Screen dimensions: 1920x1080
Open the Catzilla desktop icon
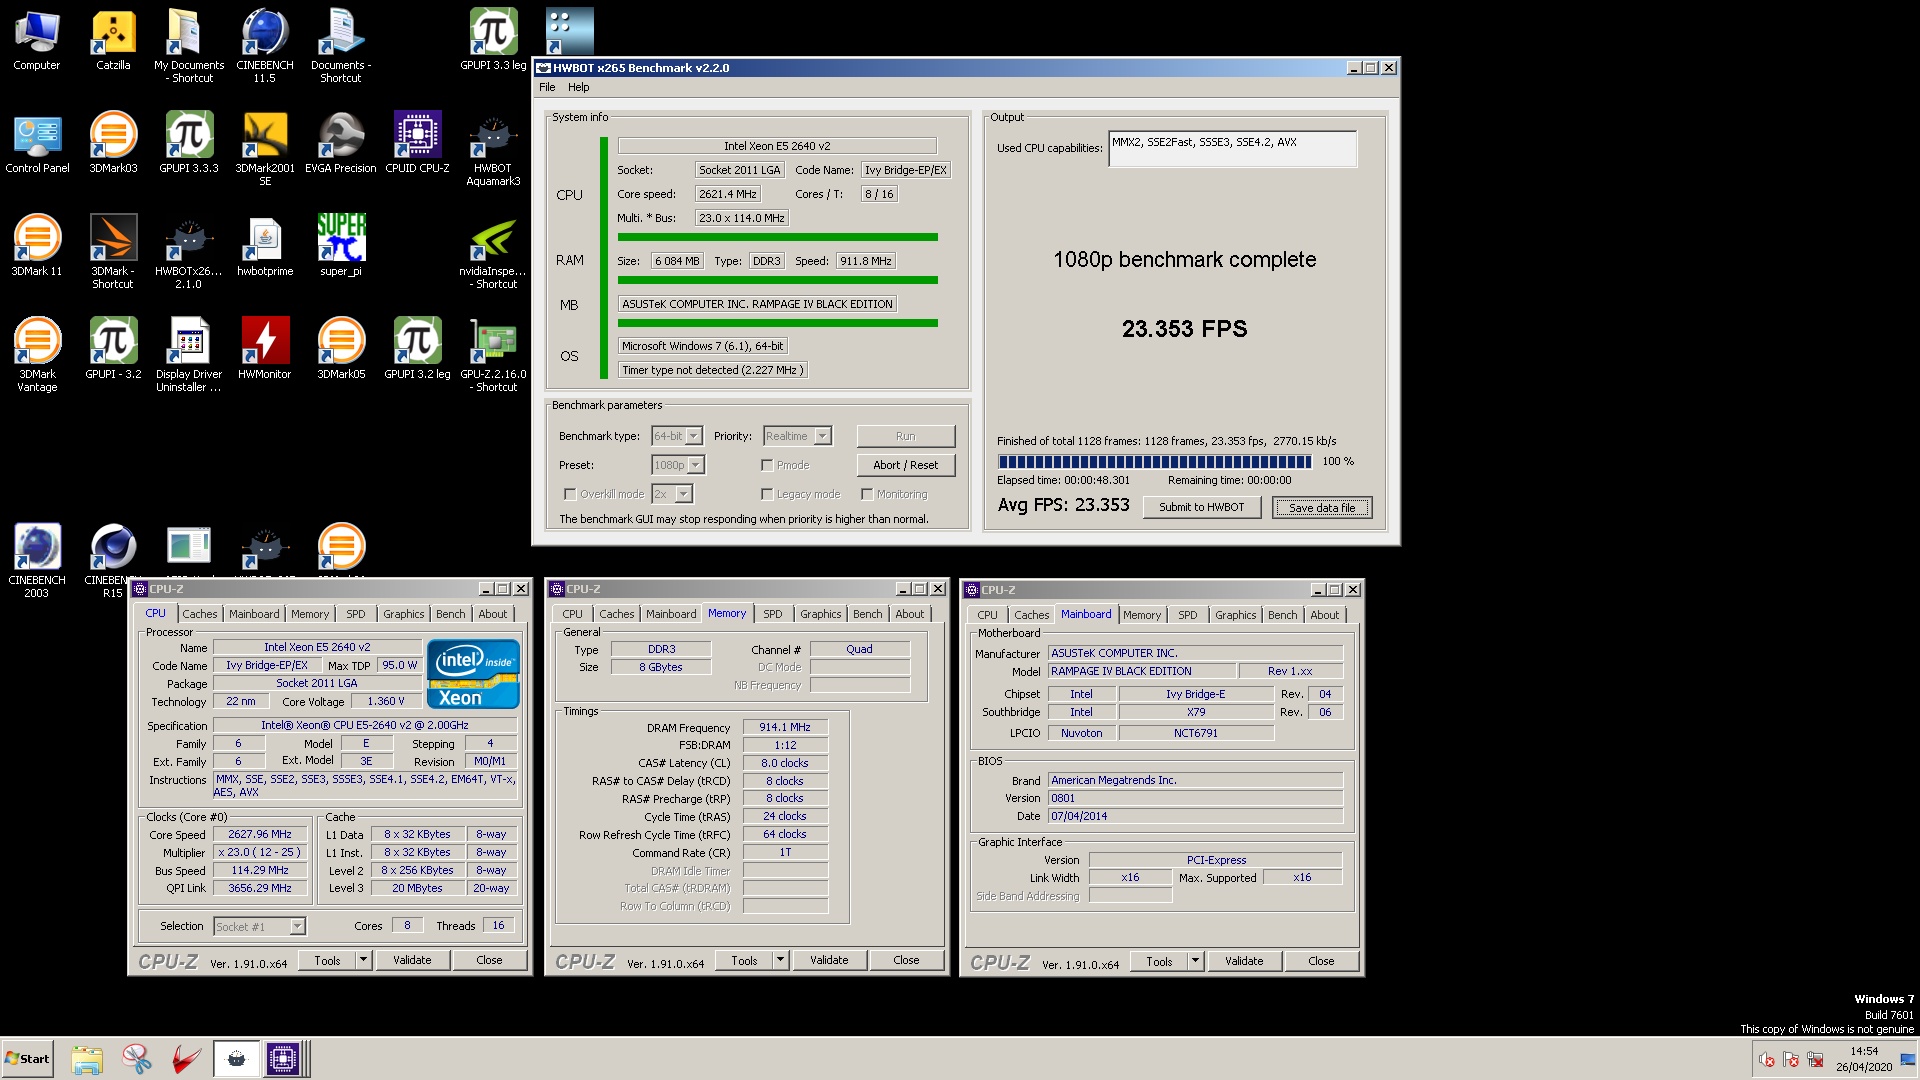pos(113,40)
